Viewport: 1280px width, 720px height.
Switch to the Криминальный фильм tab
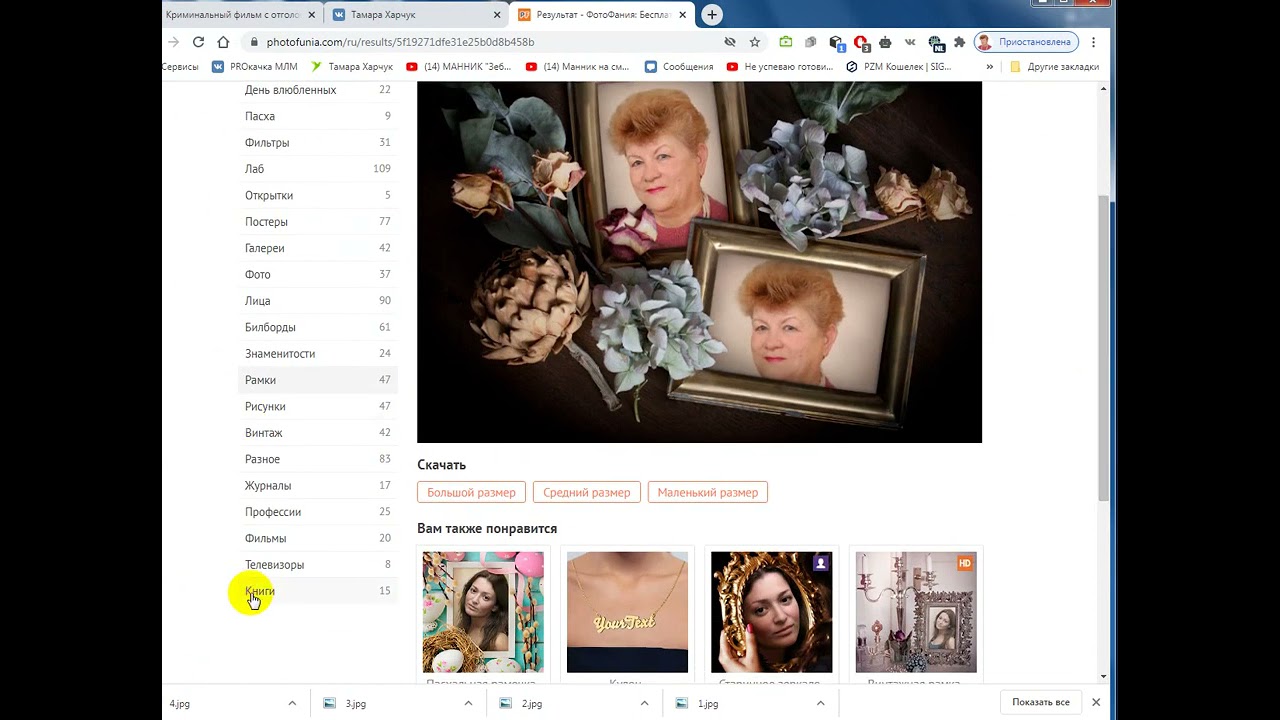(x=241, y=15)
